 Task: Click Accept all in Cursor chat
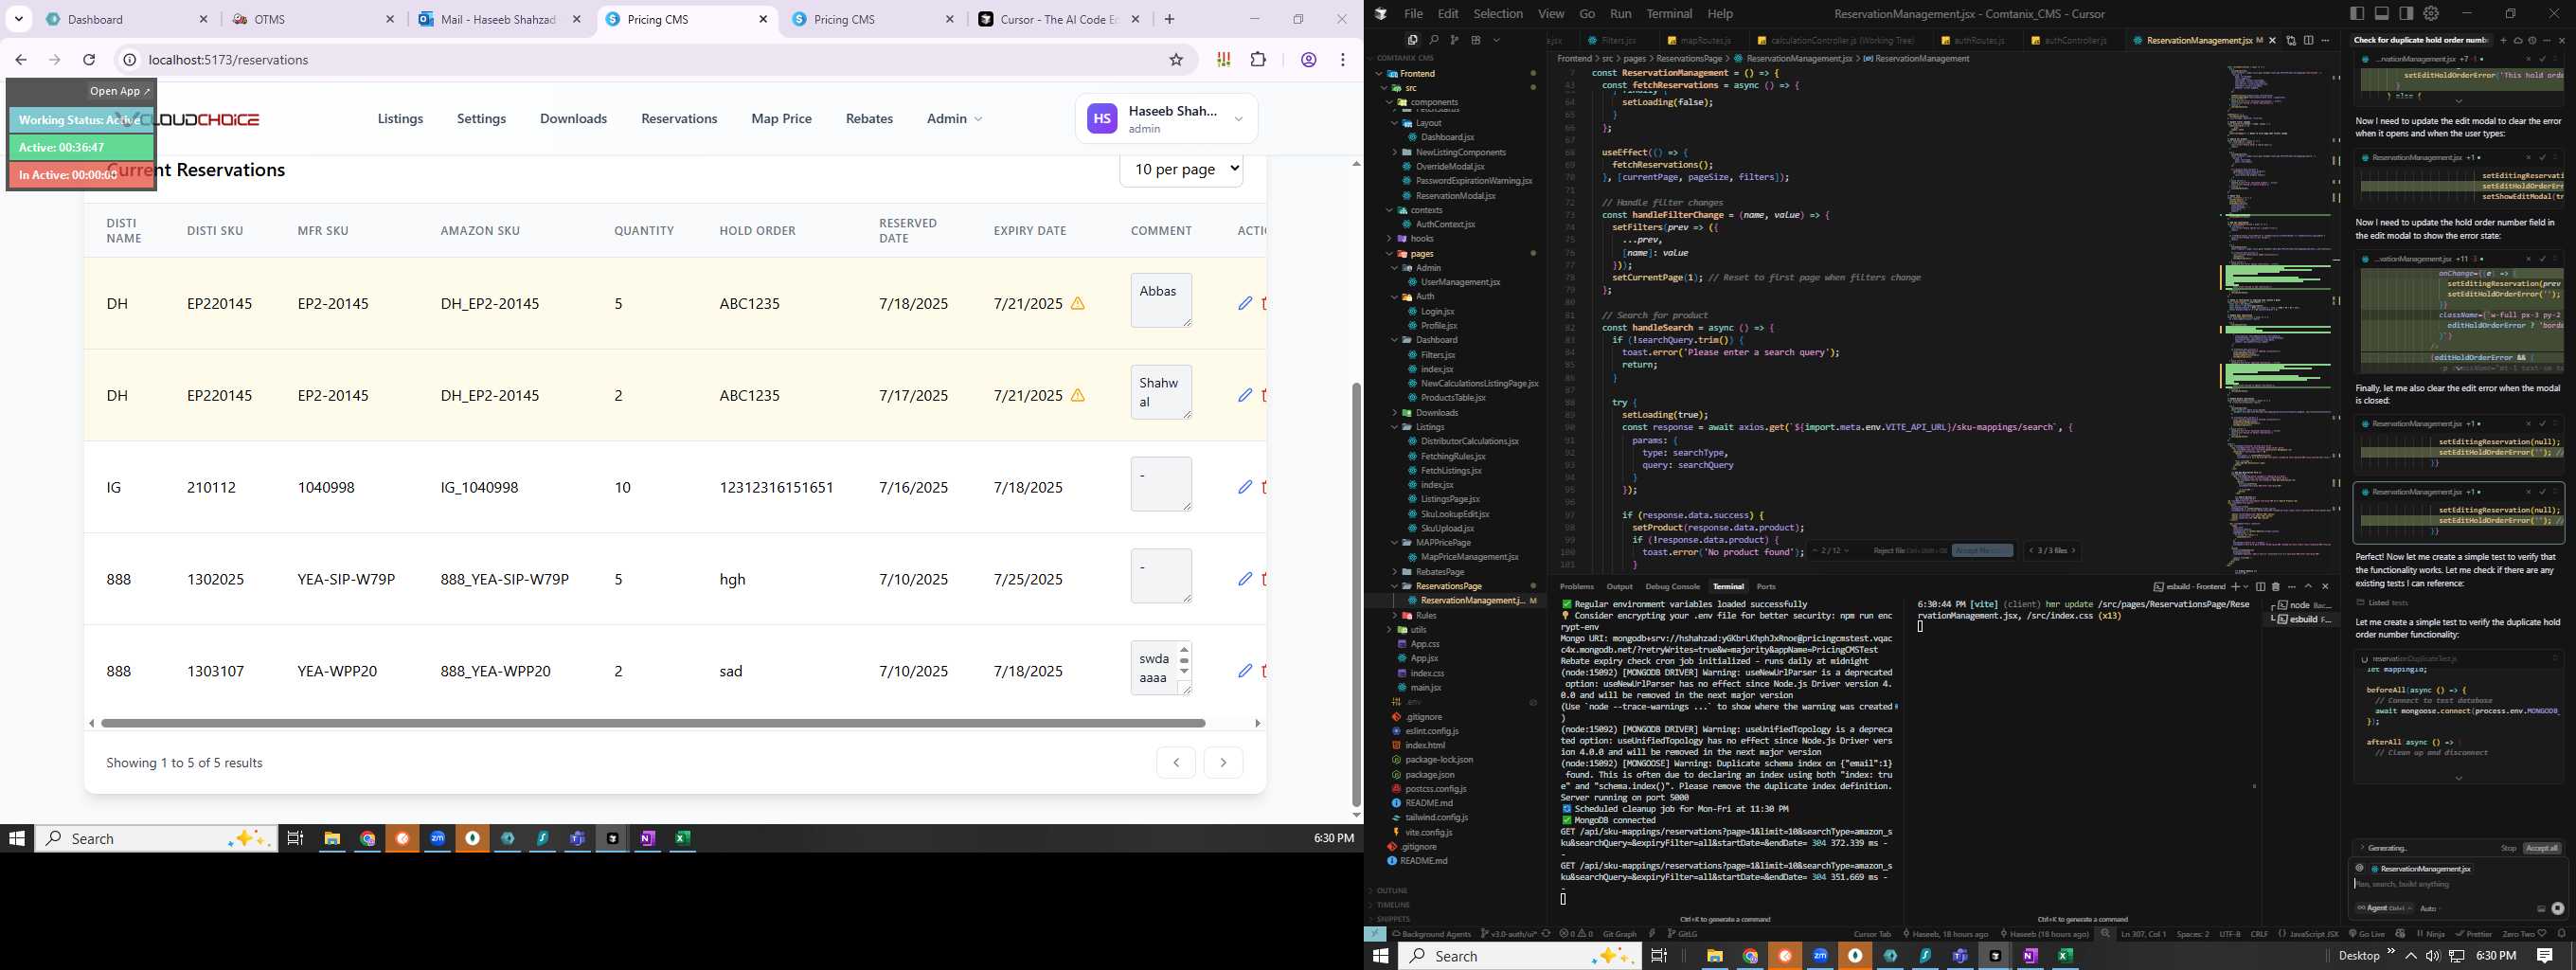click(2541, 848)
